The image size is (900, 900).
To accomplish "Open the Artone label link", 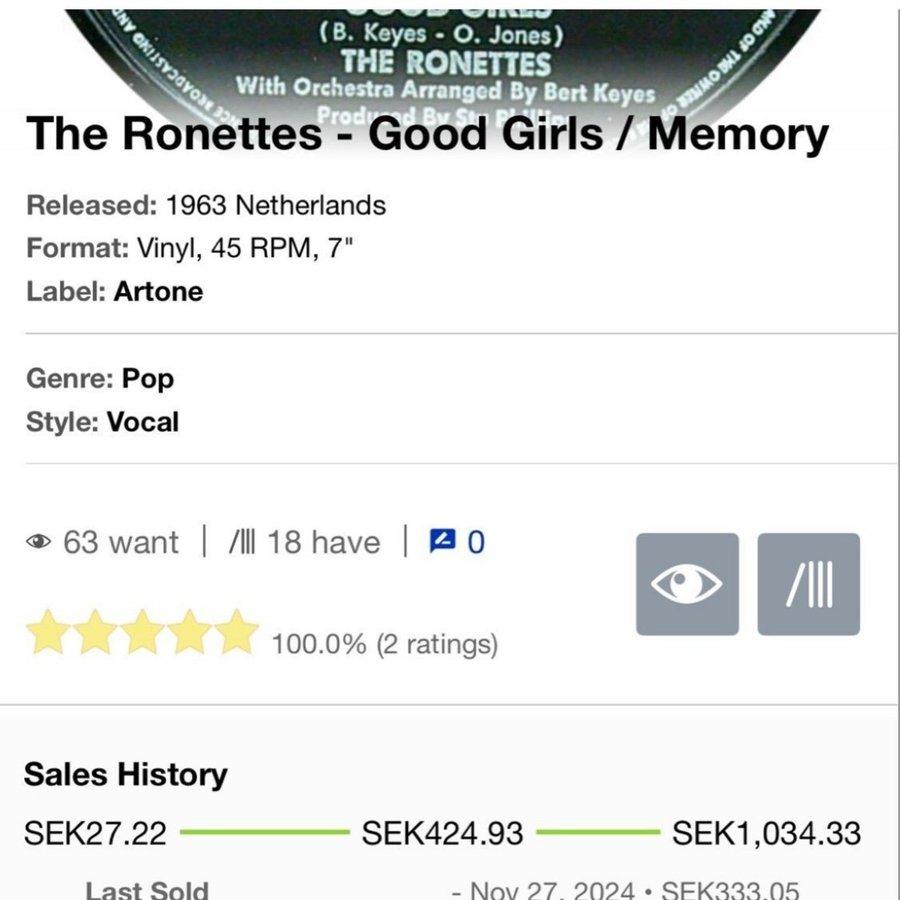I will click(158, 291).
